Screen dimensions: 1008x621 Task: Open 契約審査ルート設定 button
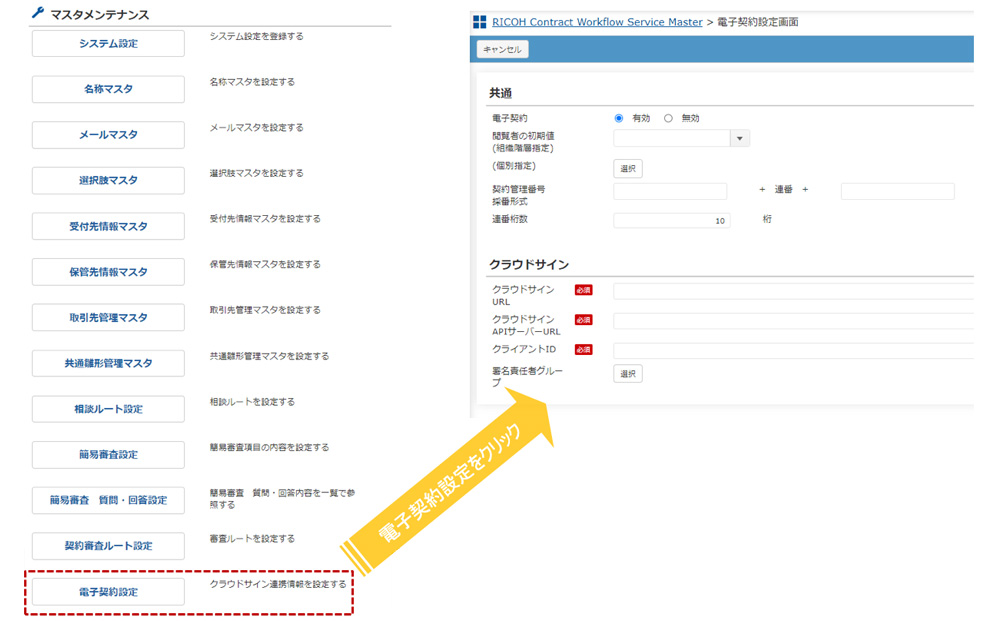click(x=108, y=546)
